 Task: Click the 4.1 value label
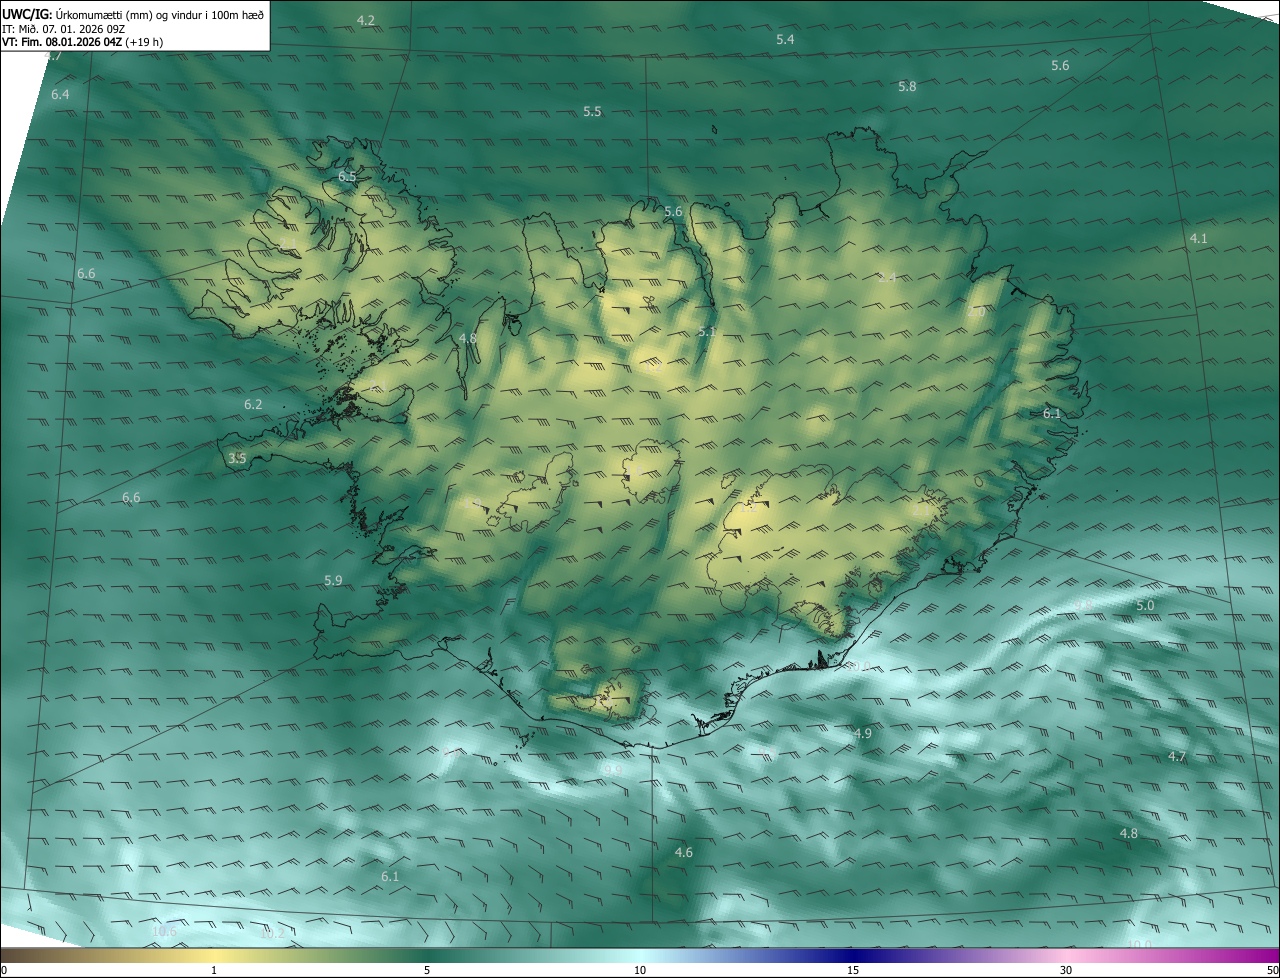[1198, 239]
